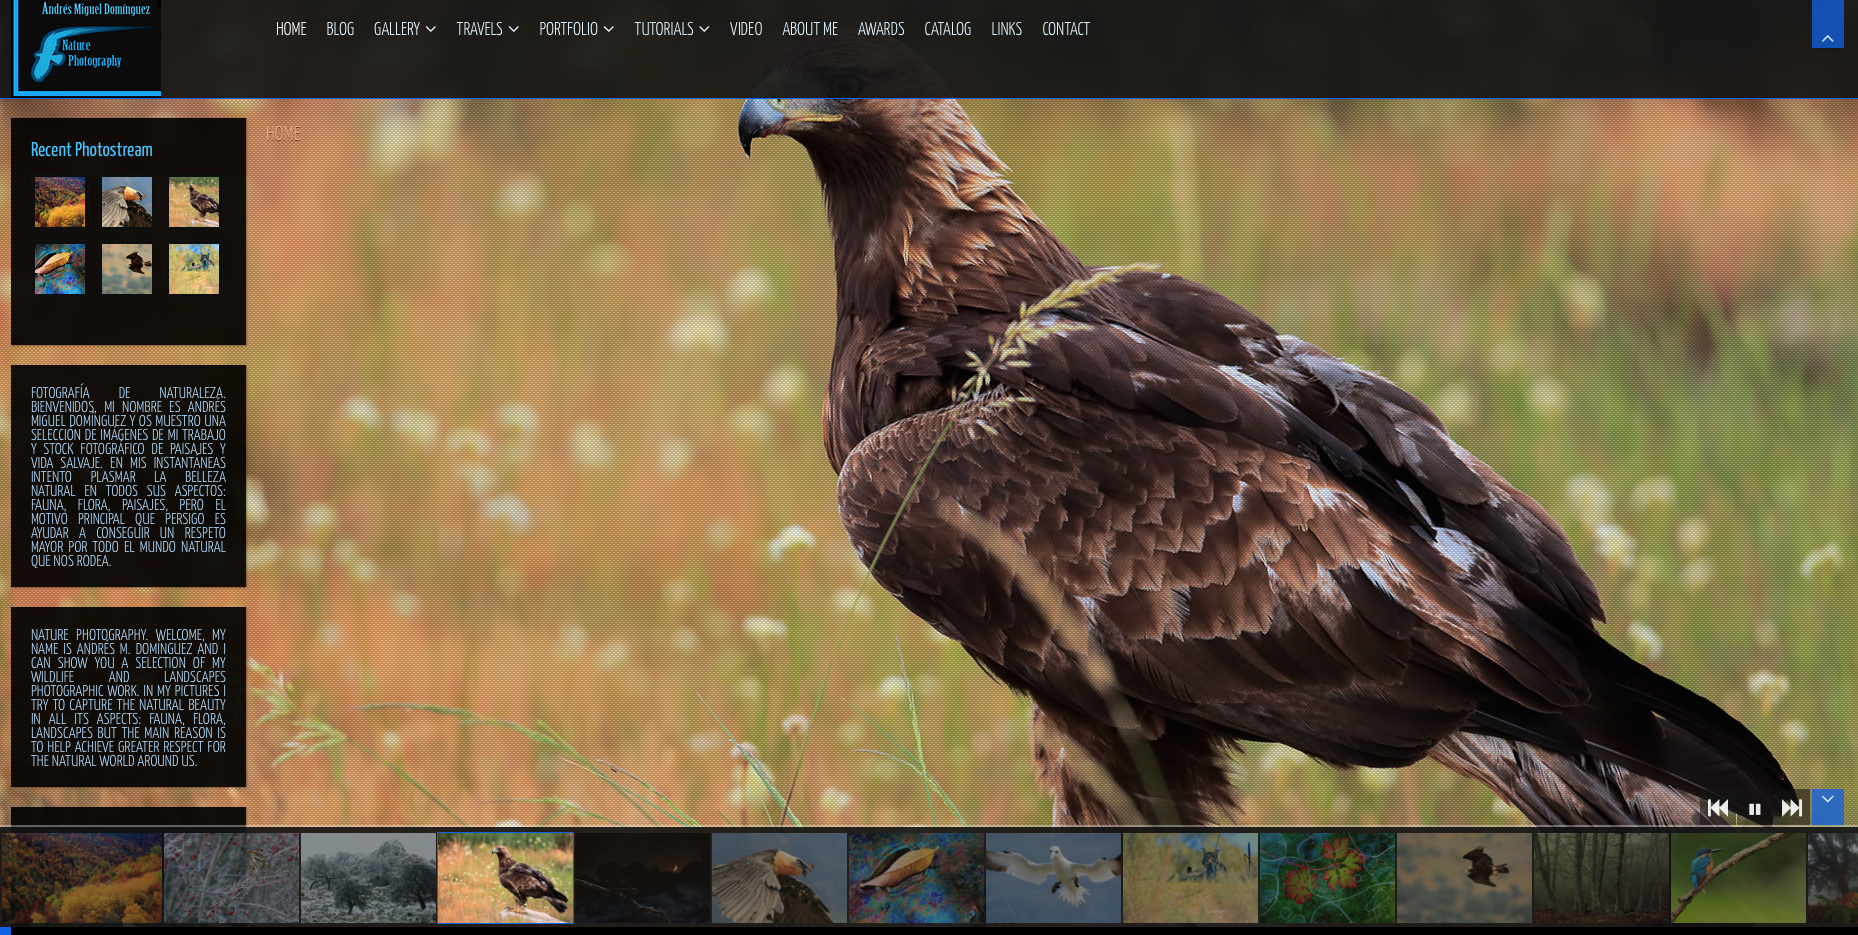
Task: Click the blue up arrow at top right
Action: pyautogui.click(x=1827, y=25)
